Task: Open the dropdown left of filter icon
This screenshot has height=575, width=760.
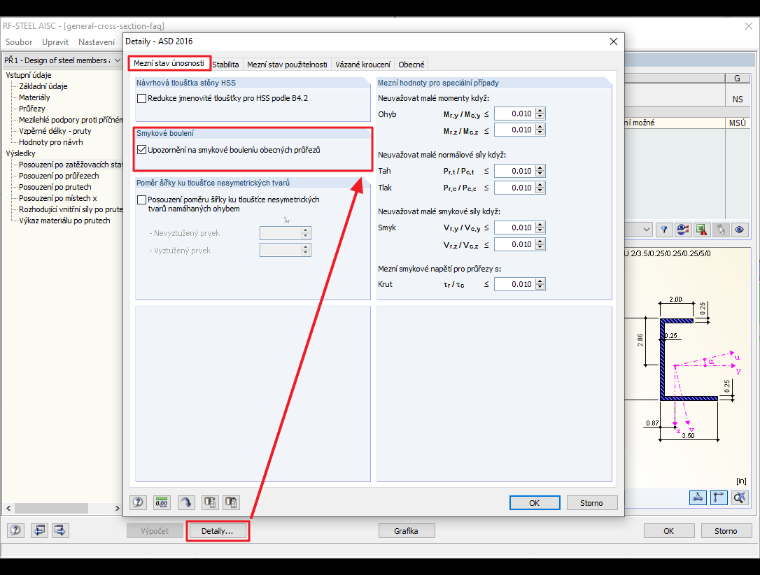Action: pyautogui.click(x=647, y=229)
